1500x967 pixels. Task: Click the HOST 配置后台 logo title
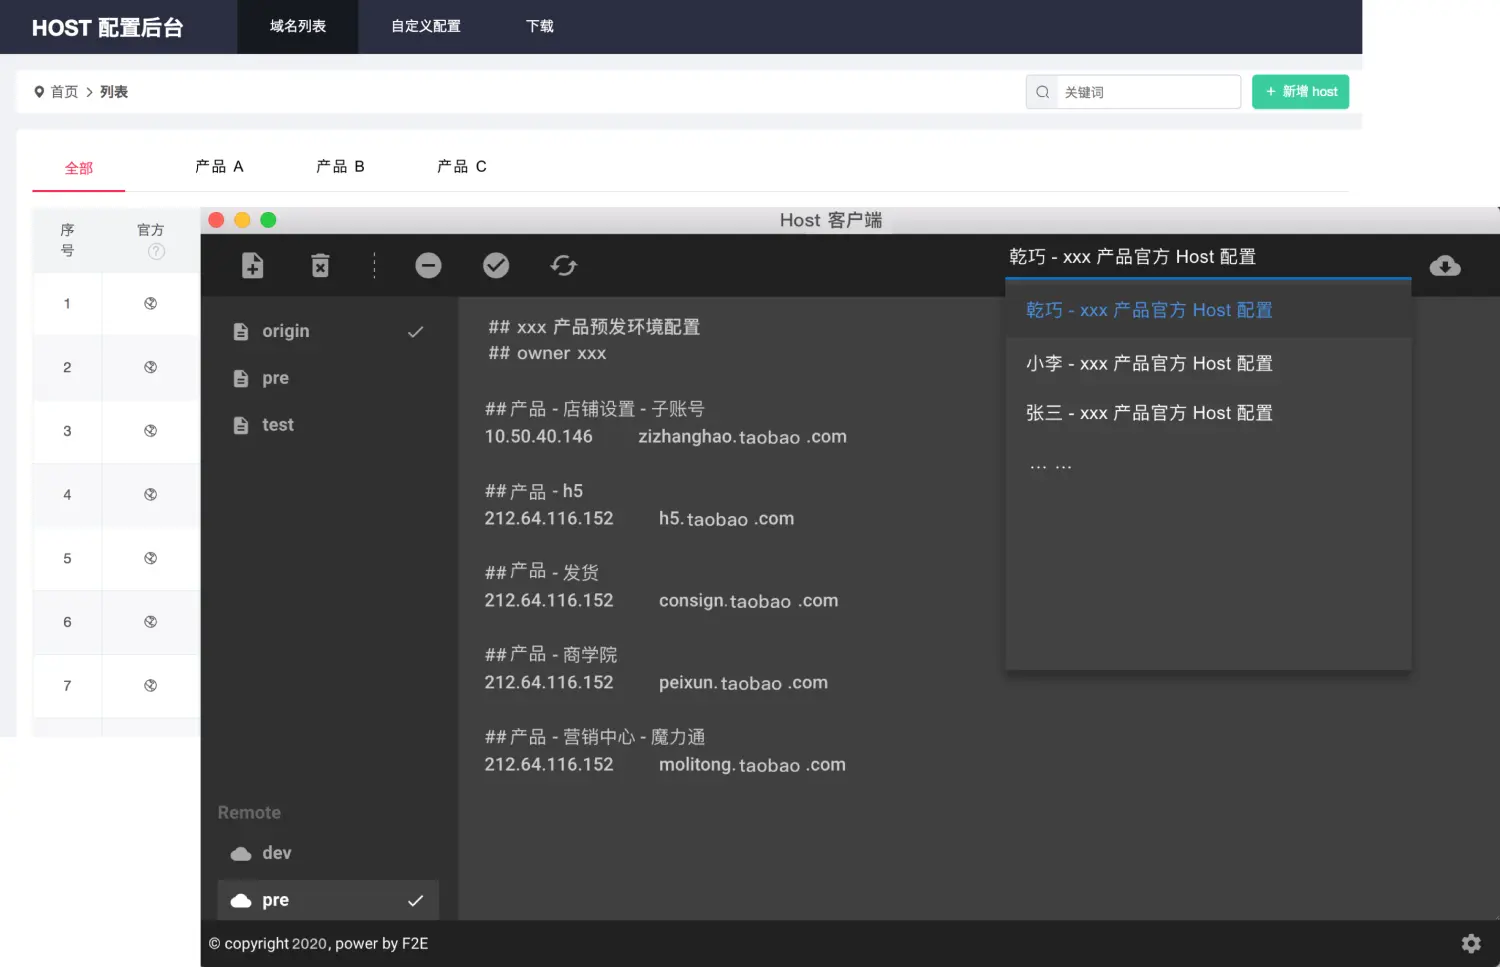click(107, 28)
